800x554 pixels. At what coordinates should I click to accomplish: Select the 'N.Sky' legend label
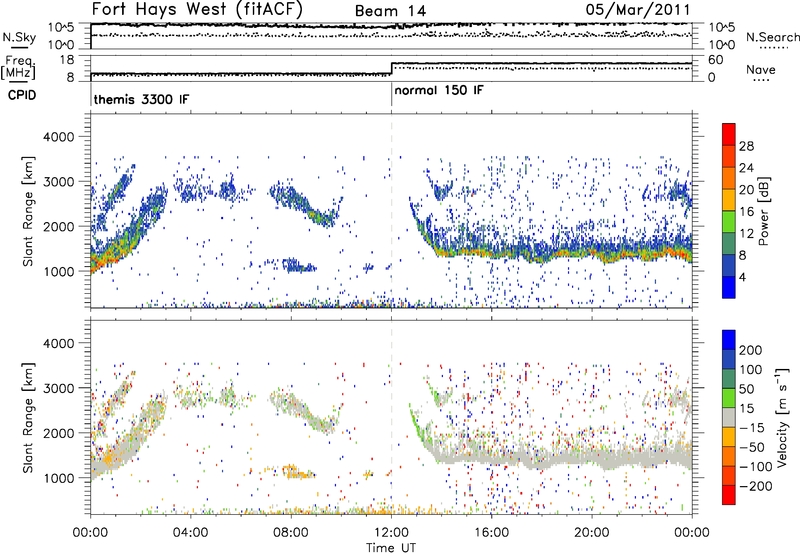19,37
